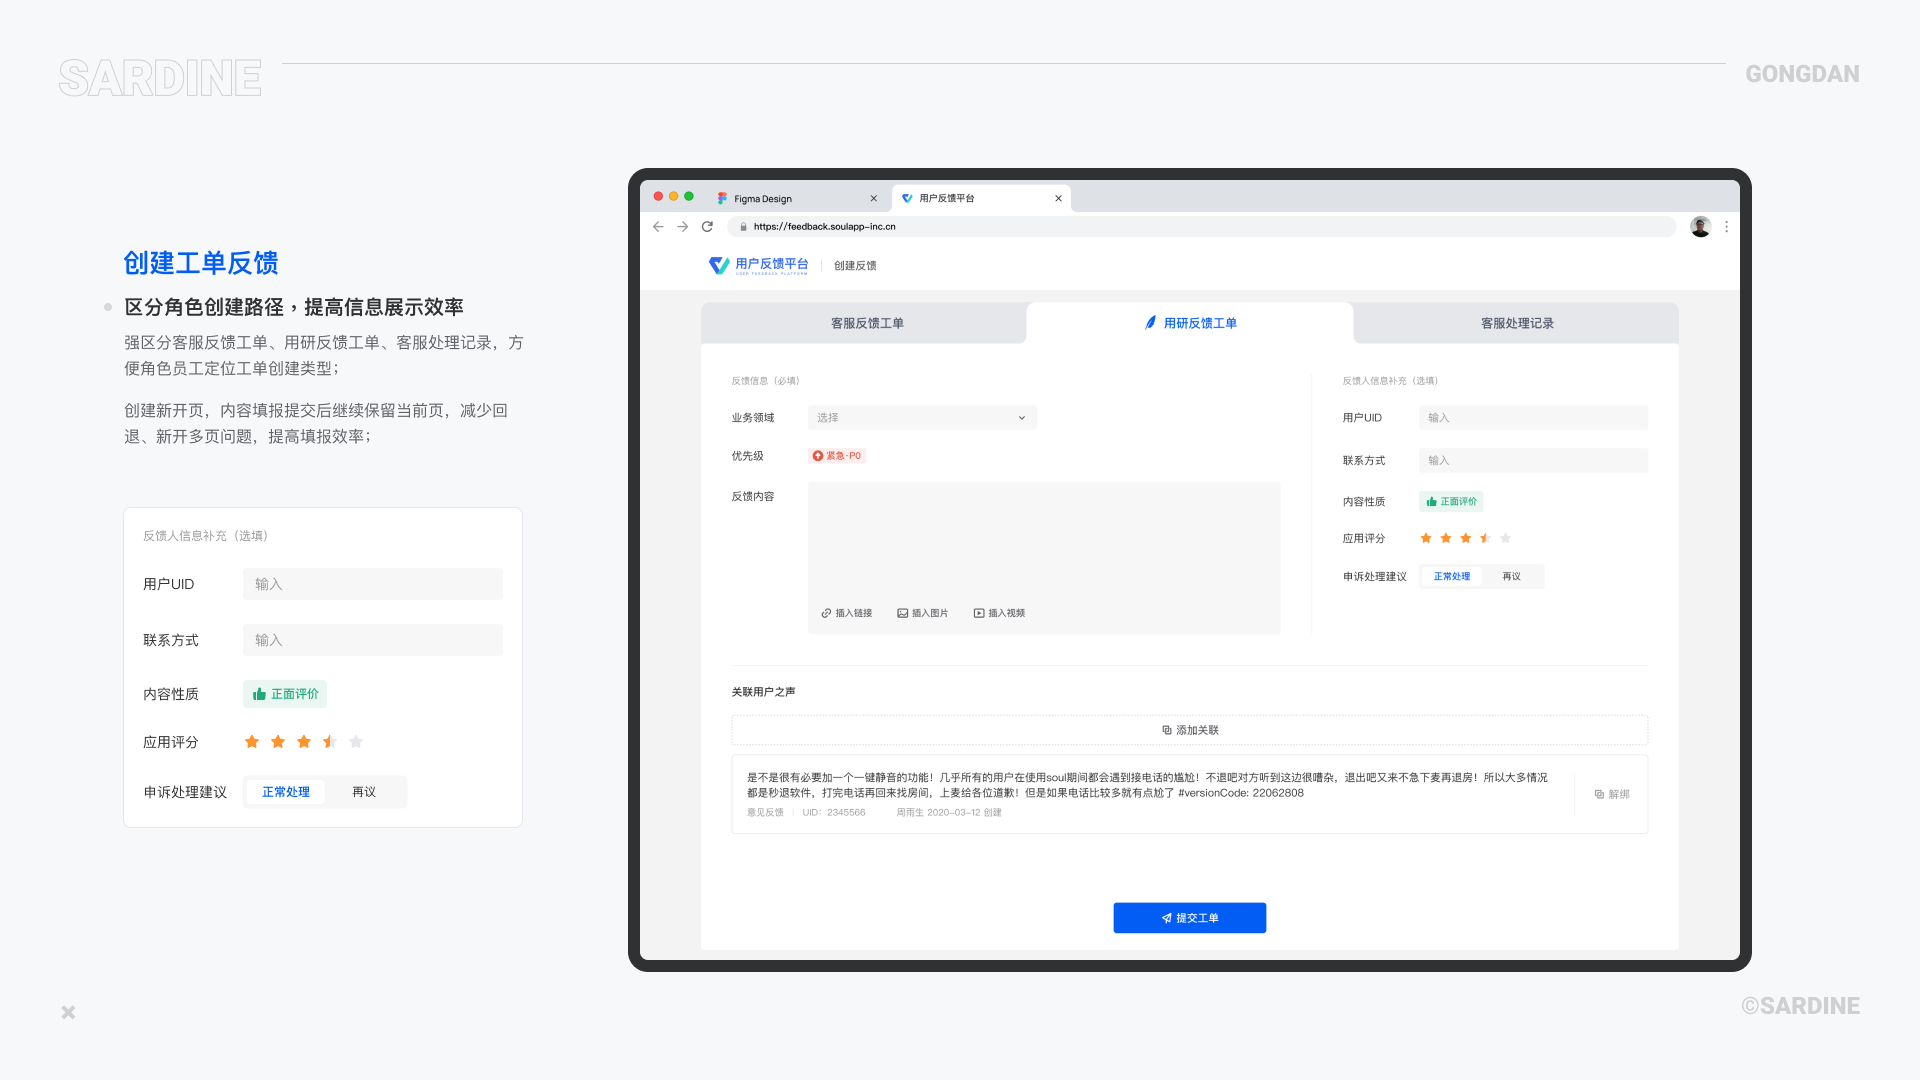Screen dimensions: 1920x1080
Task: Click the X icon at bottom left
Action: pos(68,1012)
